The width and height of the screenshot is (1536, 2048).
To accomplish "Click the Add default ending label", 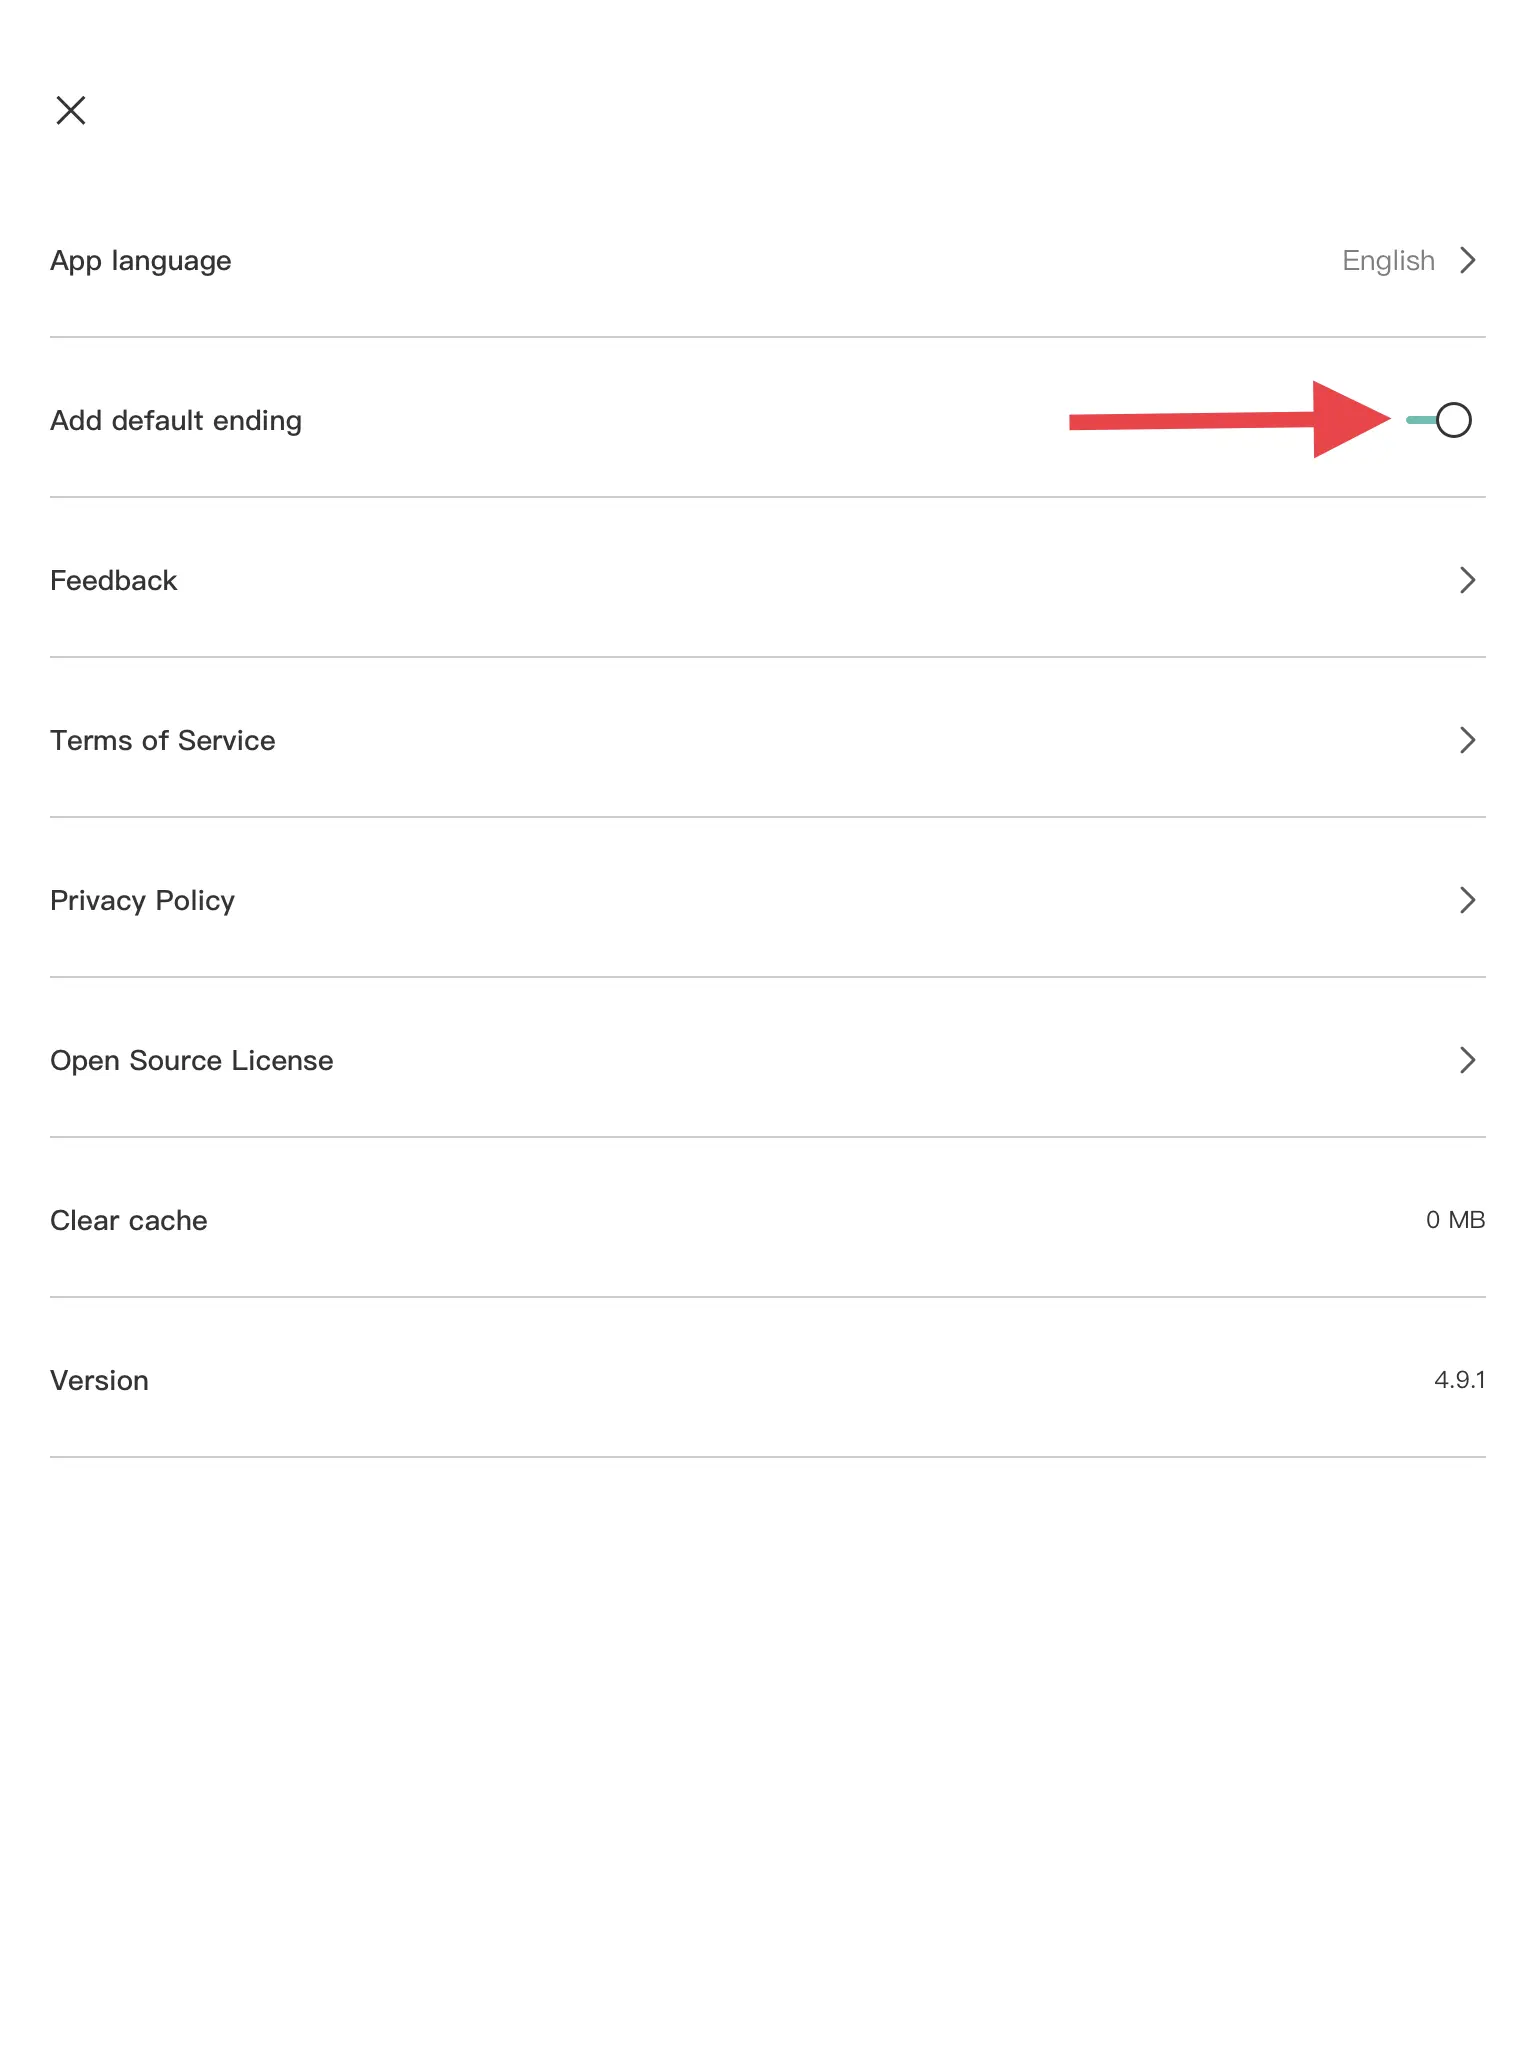I will pyautogui.click(x=176, y=421).
